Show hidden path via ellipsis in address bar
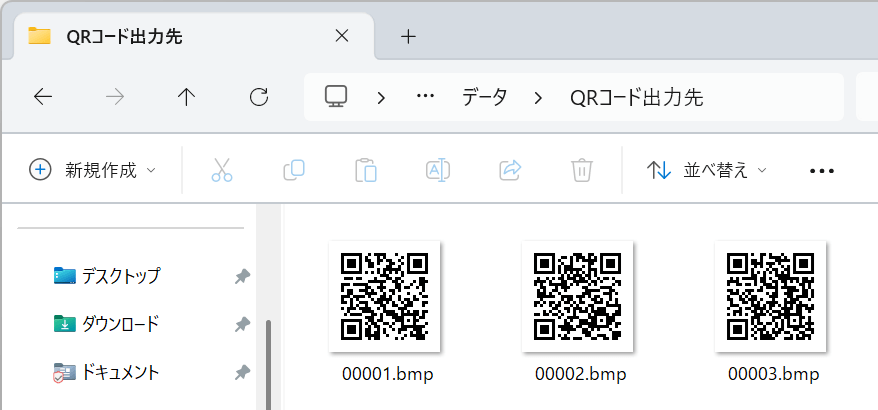 [426, 97]
